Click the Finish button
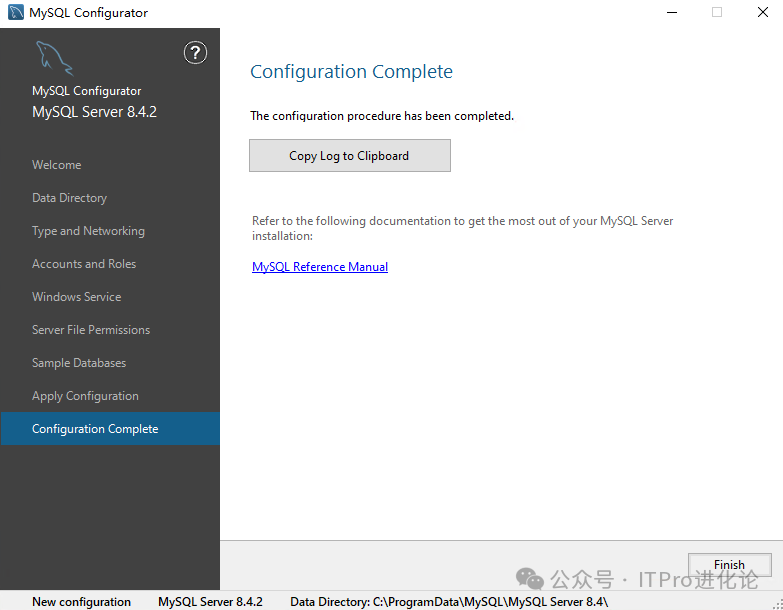The height and width of the screenshot is (610, 783). [729, 565]
